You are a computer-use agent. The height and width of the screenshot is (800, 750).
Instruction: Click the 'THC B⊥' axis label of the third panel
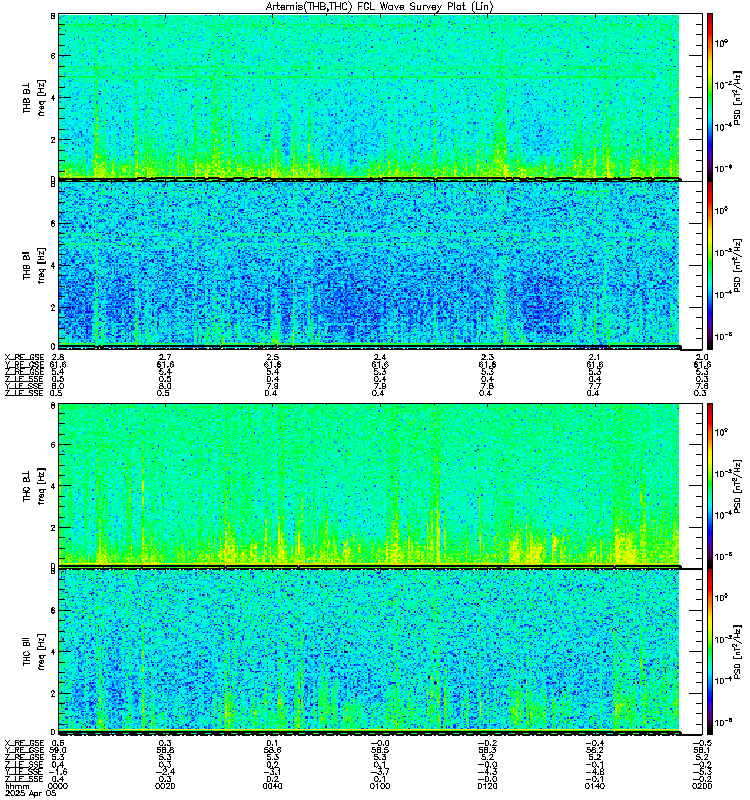[x=27, y=486]
